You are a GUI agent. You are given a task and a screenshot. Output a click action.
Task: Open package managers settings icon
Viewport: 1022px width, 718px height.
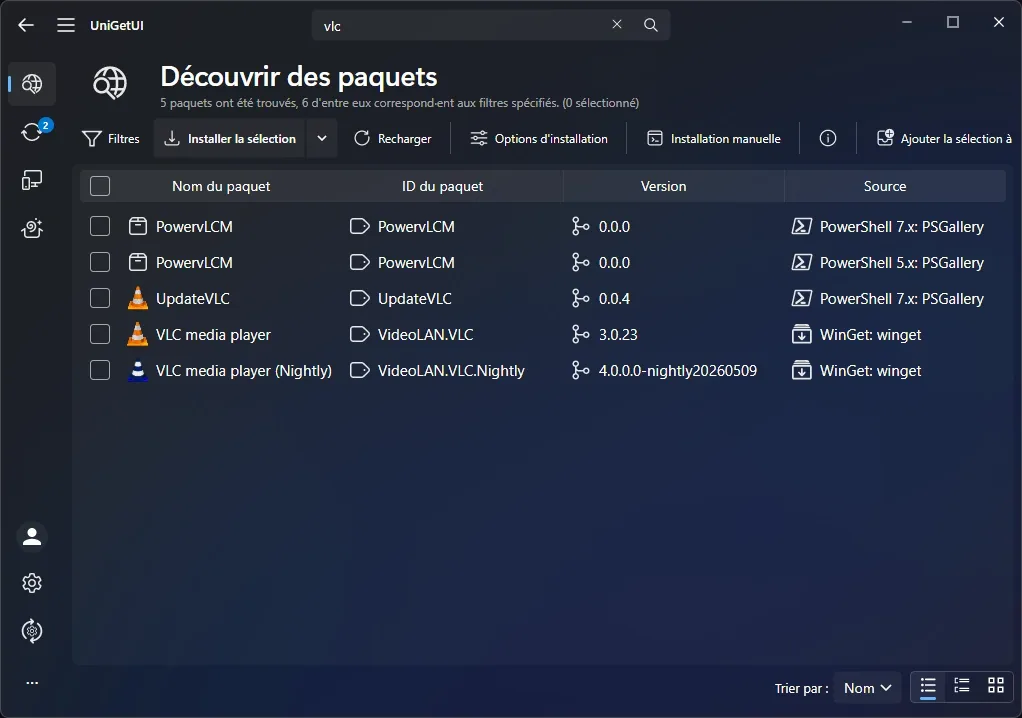click(32, 631)
